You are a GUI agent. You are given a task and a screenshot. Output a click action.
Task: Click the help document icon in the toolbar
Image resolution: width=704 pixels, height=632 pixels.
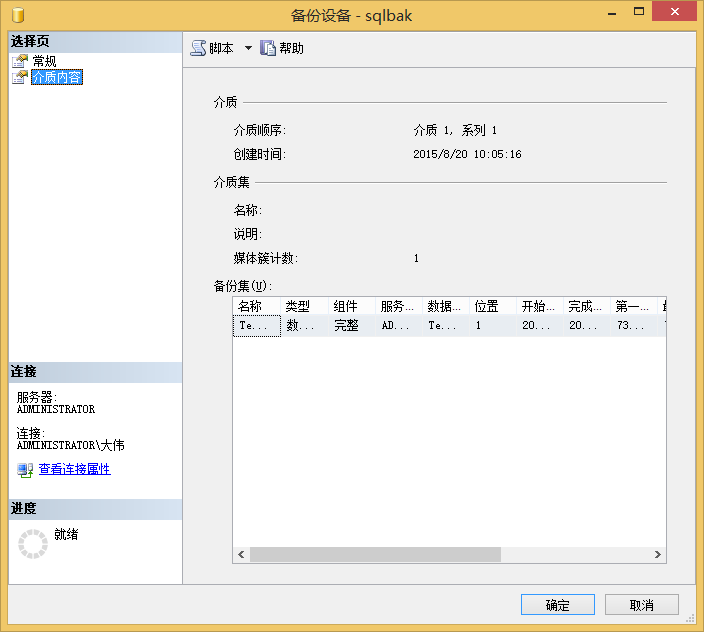[268, 48]
